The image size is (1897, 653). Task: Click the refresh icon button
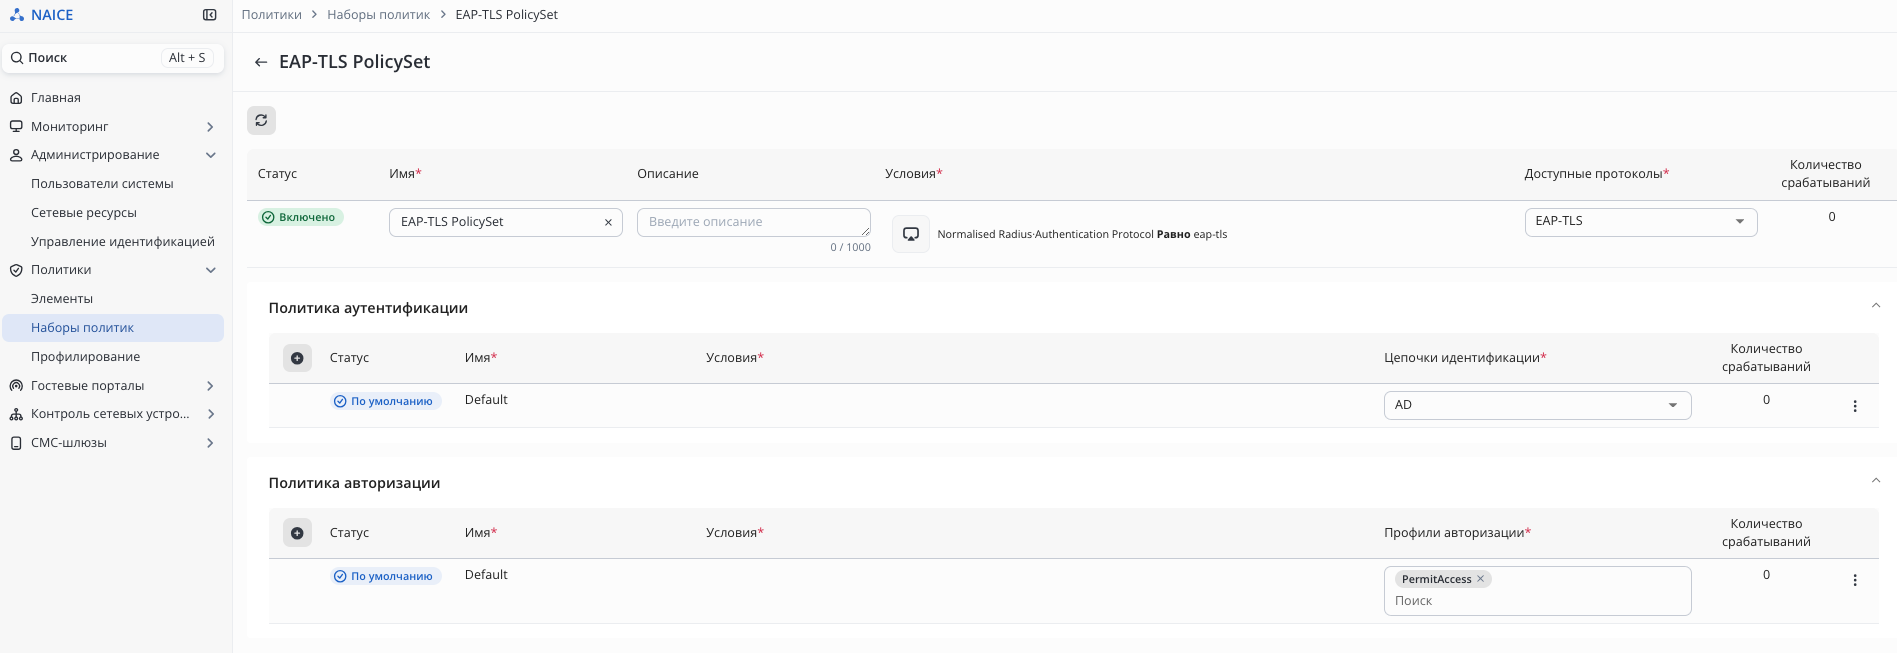pyautogui.click(x=261, y=120)
